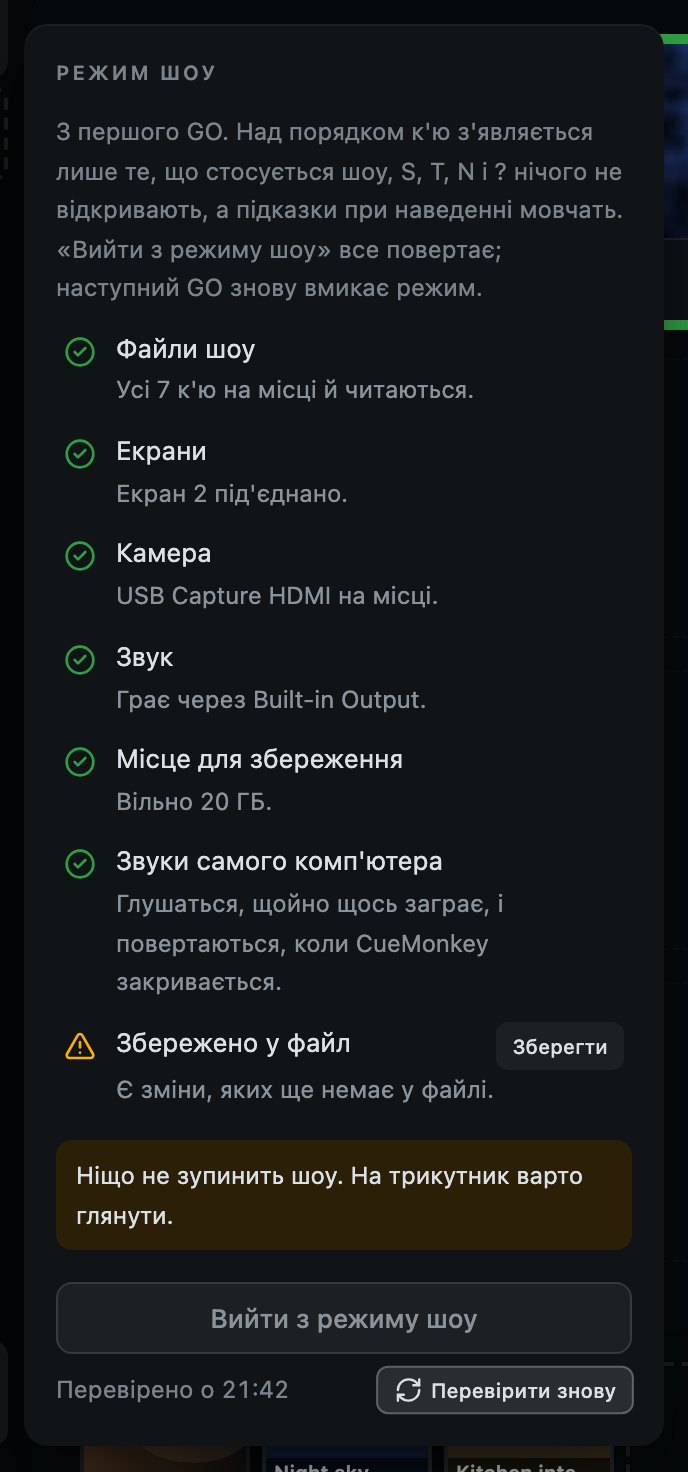
Task: Click the amber Ніщо не зупинить шоу notice
Action: pos(344,1195)
